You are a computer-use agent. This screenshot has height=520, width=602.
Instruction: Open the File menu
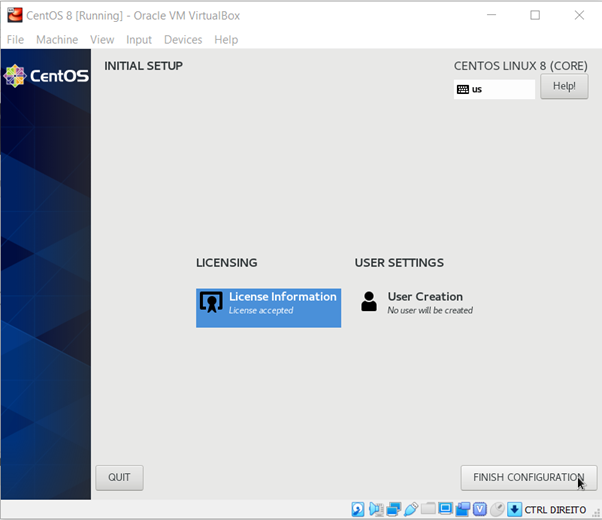pyautogui.click(x=15, y=40)
